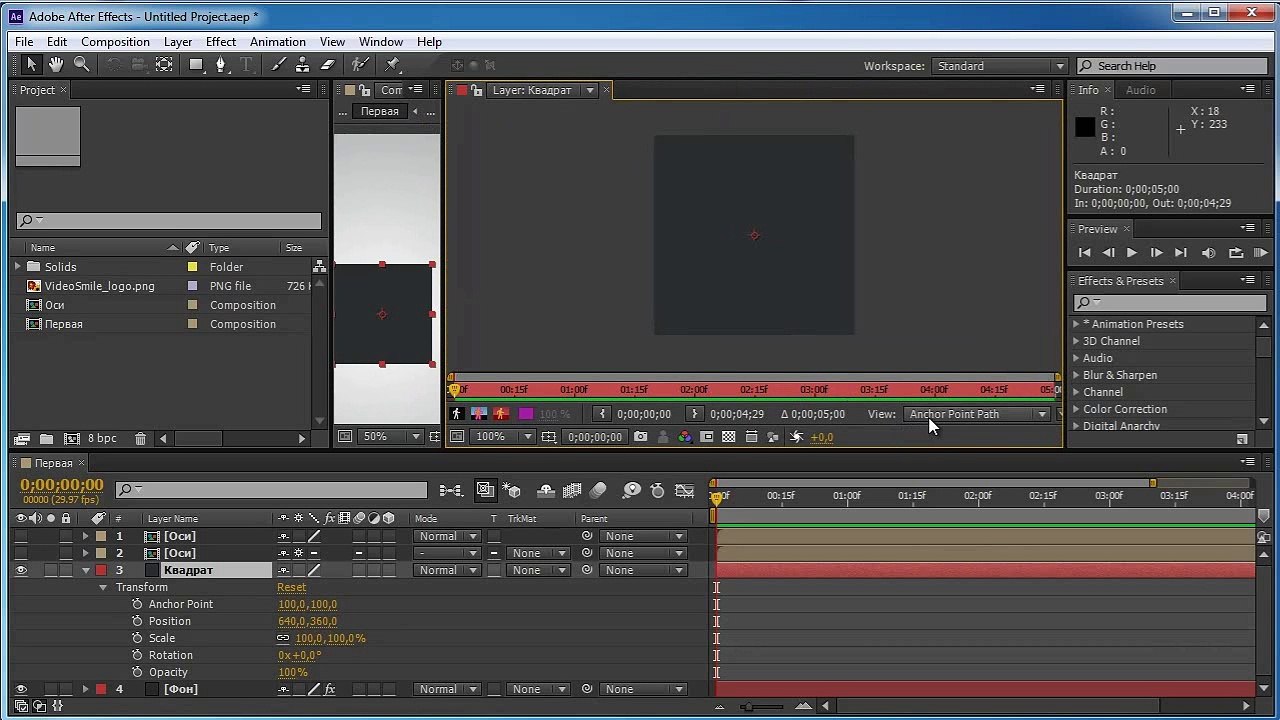Select the Rectangle shape tool
The width and height of the screenshot is (1280, 720).
point(197,65)
